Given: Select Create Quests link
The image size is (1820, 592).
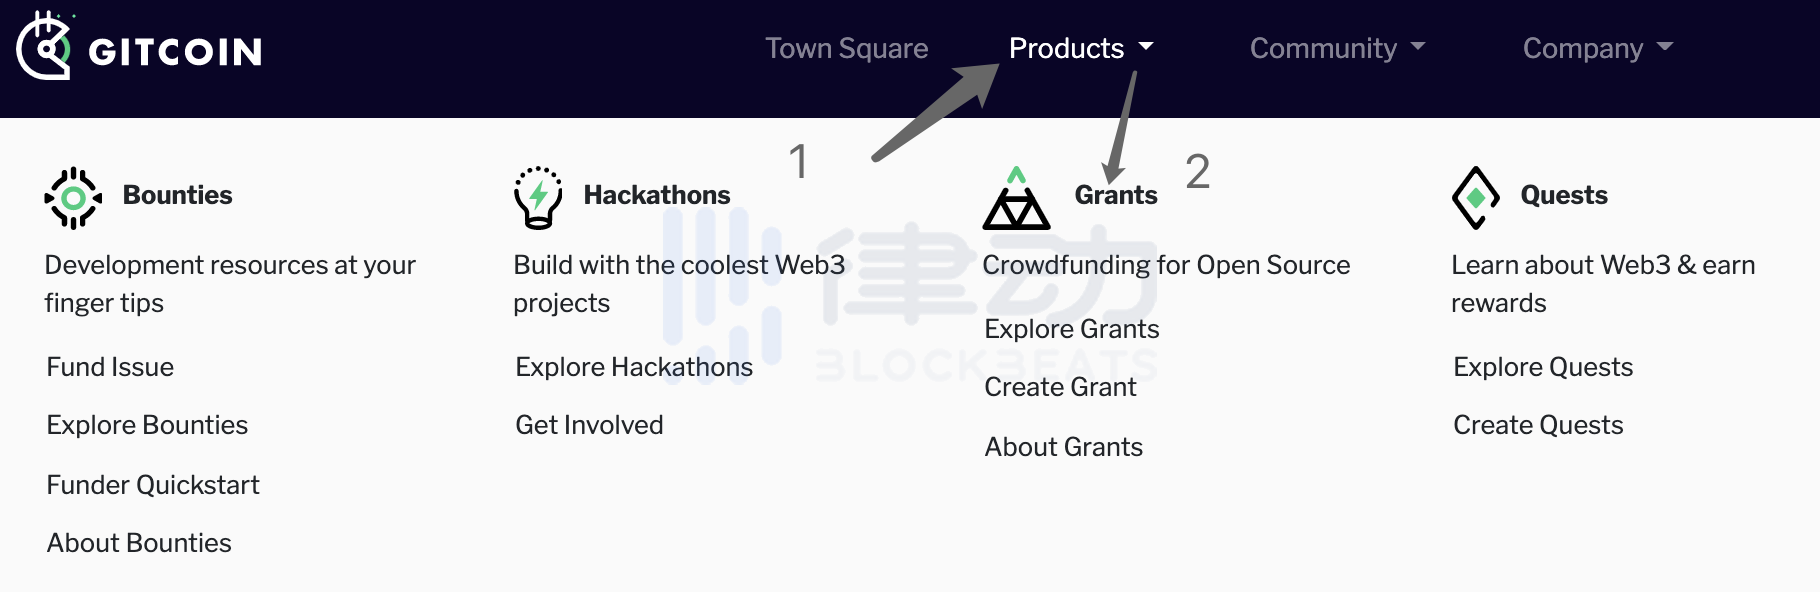Looking at the screenshot, I should click(1538, 425).
